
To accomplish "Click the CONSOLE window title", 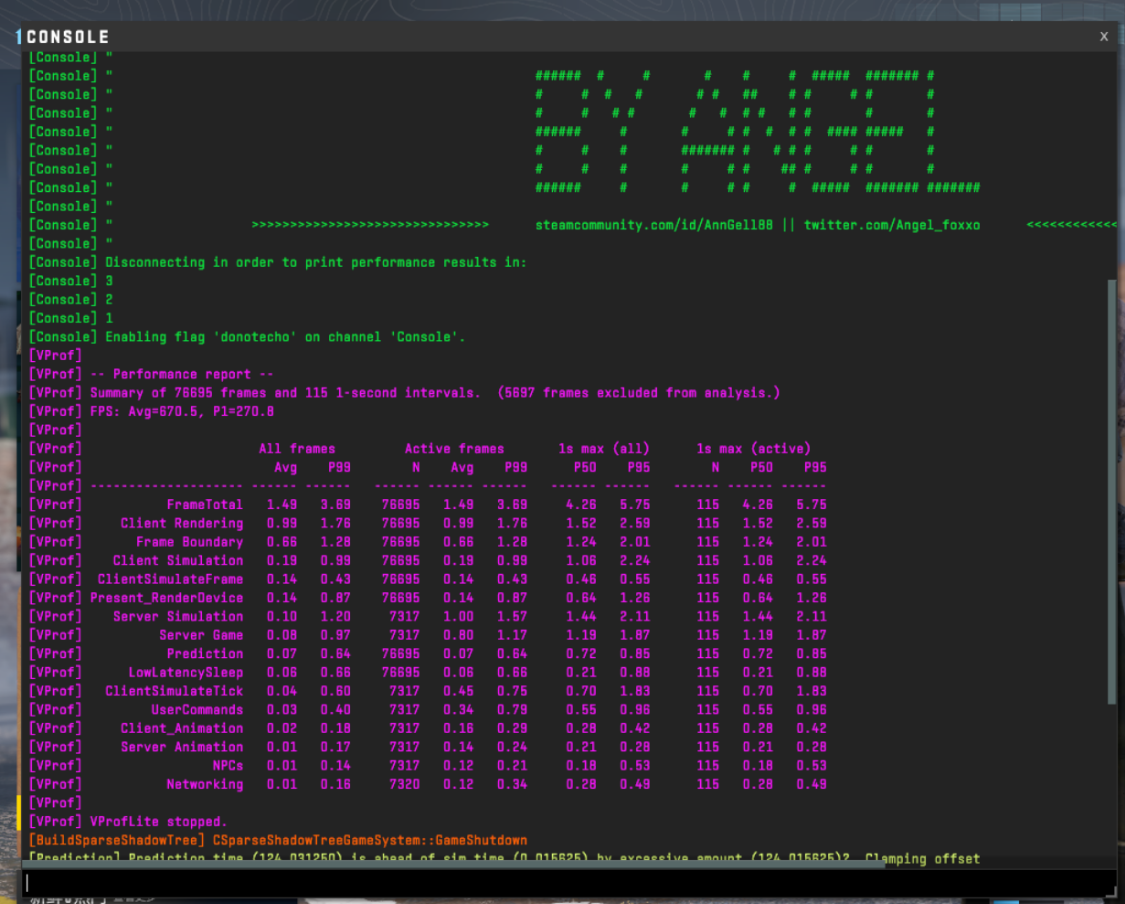I will click(67, 37).
